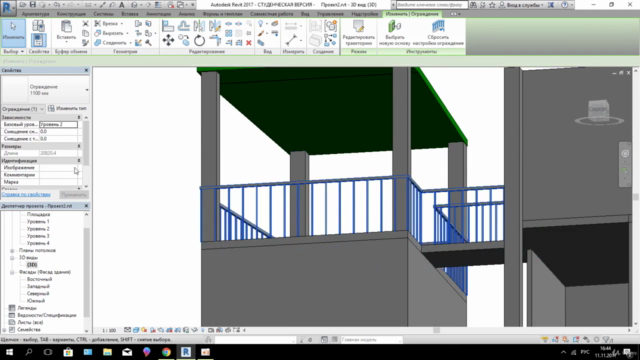The width and height of the screenshot is (640, 360).
Task: Open the Вход в службы sign-in button
Action: click(522, 5)
